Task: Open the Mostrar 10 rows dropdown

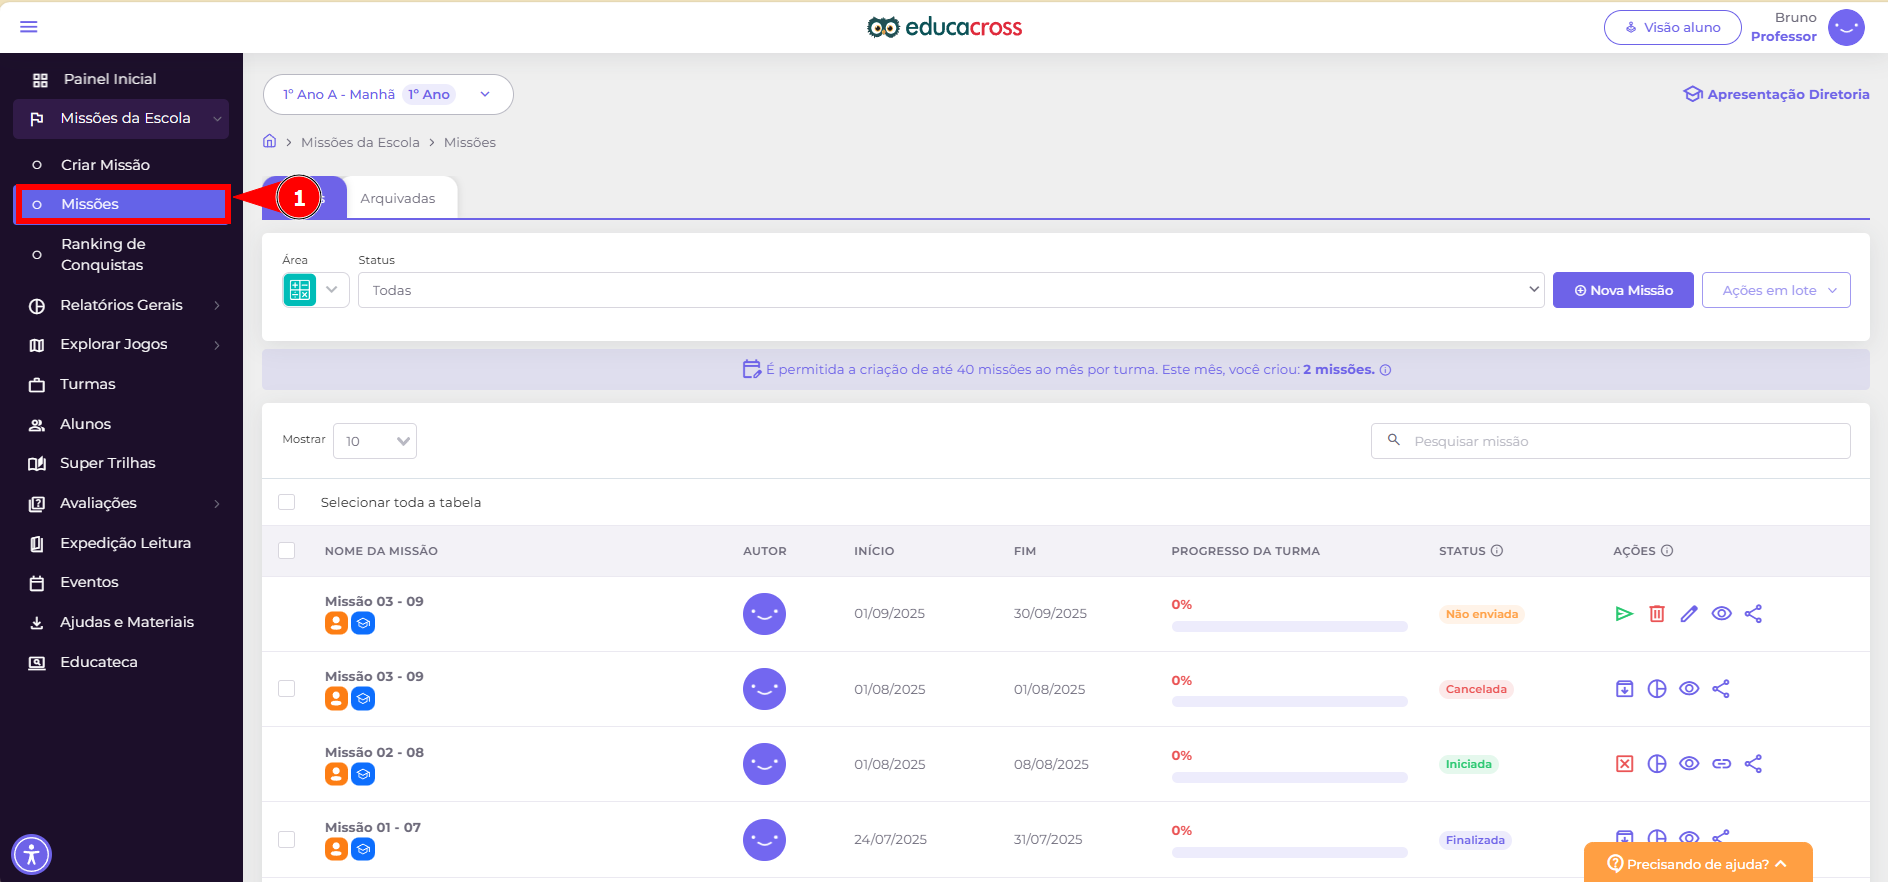Action: click(x=375, y=441)
